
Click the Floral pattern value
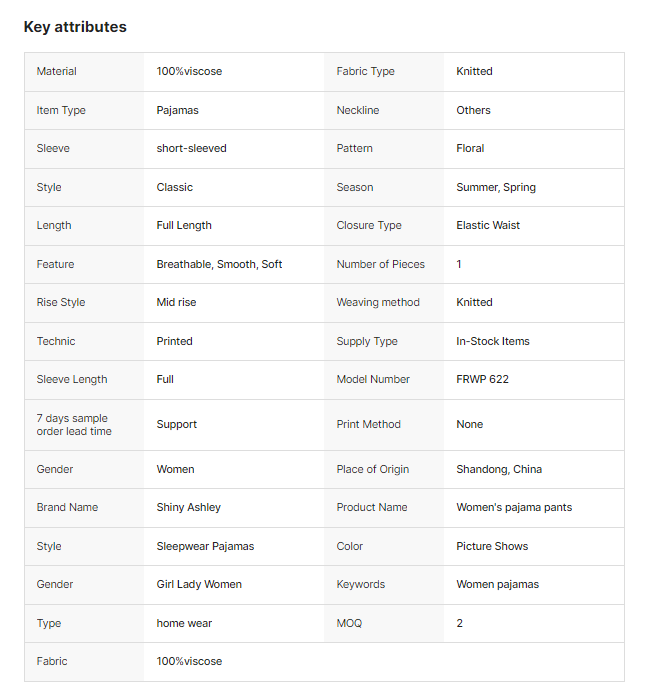click(470, 148)
